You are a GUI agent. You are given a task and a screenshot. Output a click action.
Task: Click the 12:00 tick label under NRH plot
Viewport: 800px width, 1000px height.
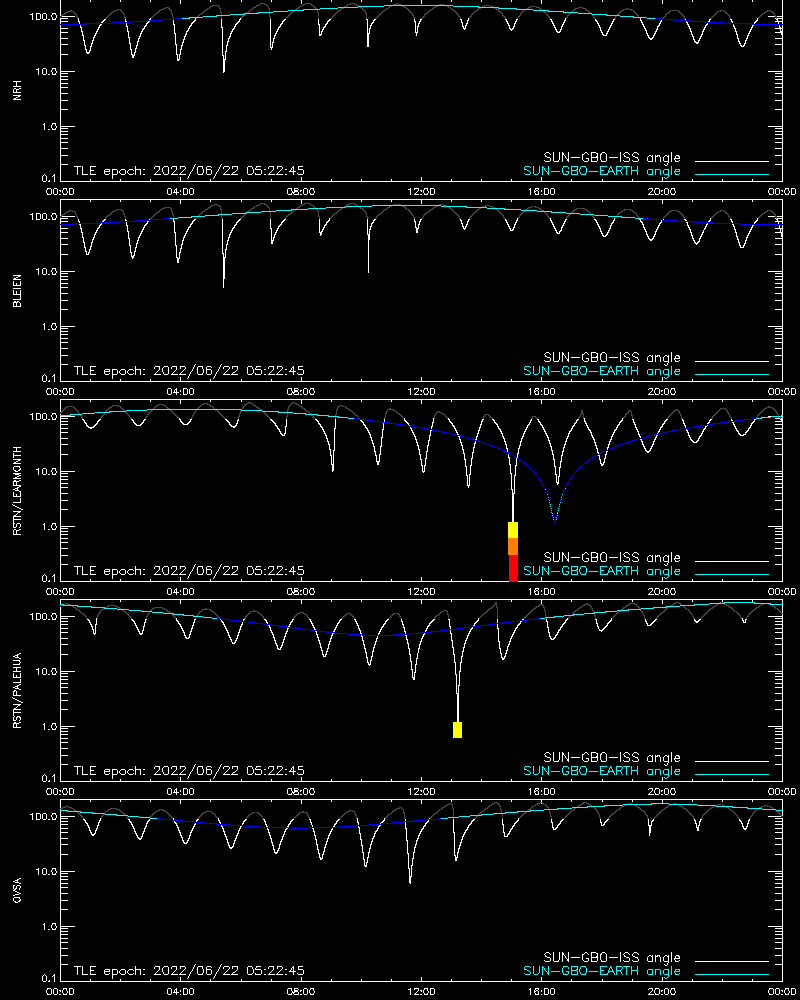421,191
